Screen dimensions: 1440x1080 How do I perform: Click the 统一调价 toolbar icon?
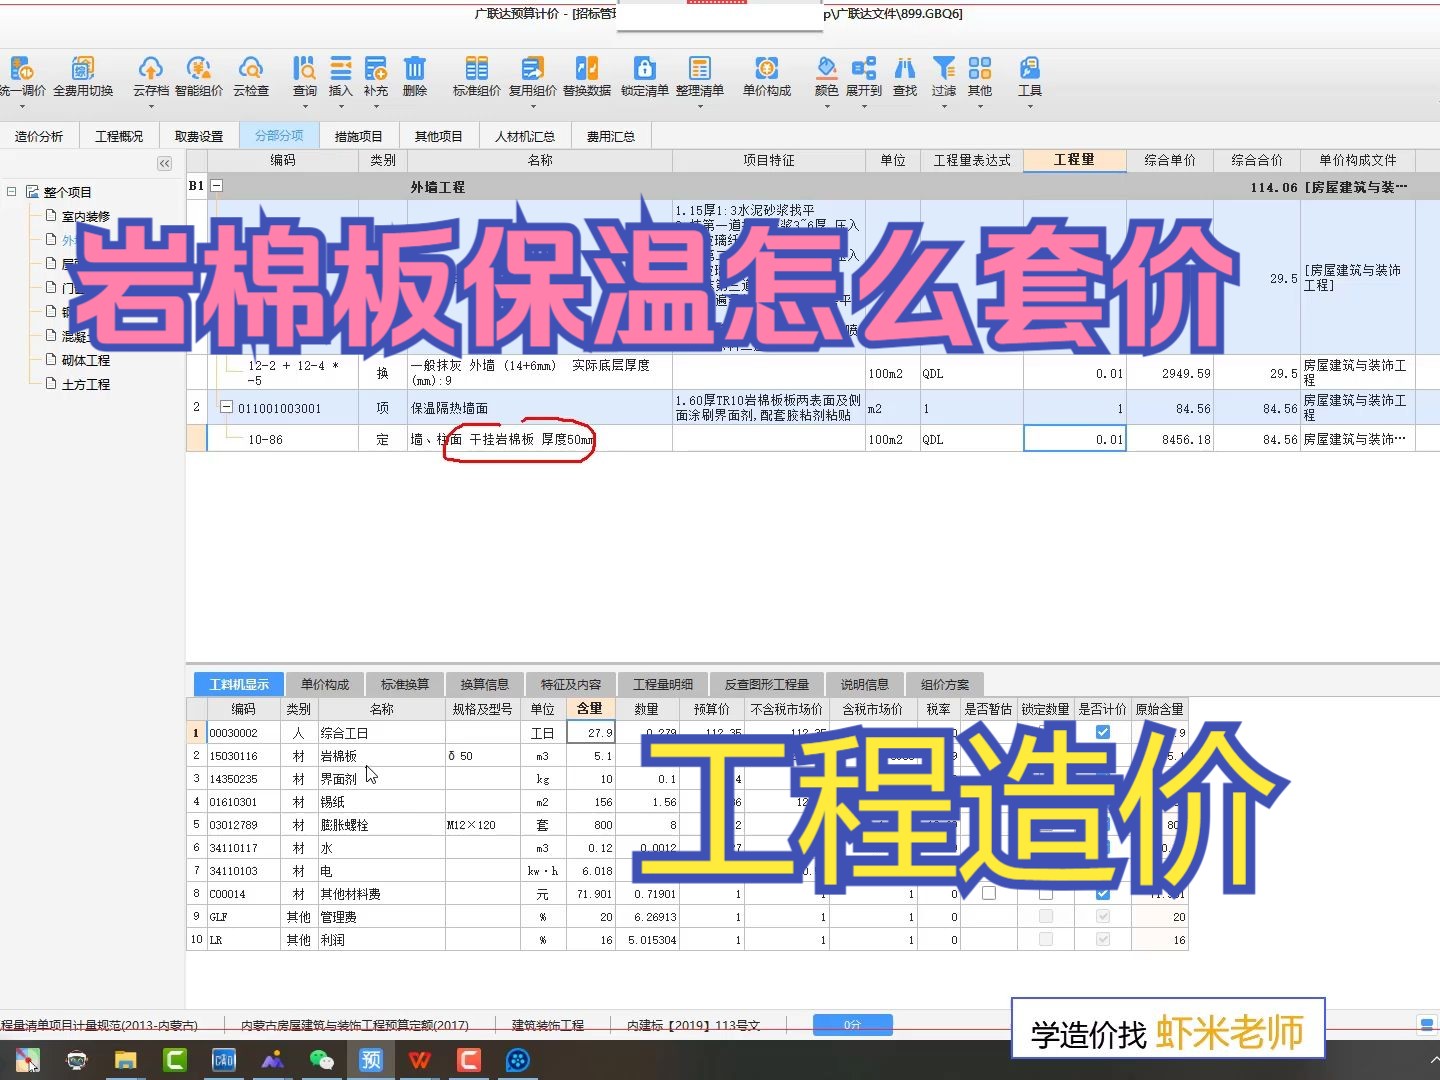tap(21, 69)
